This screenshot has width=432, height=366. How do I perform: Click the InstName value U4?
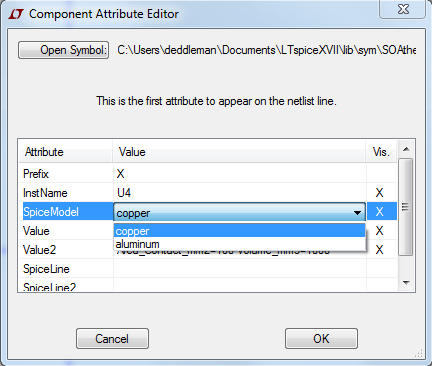coord(124,193)
